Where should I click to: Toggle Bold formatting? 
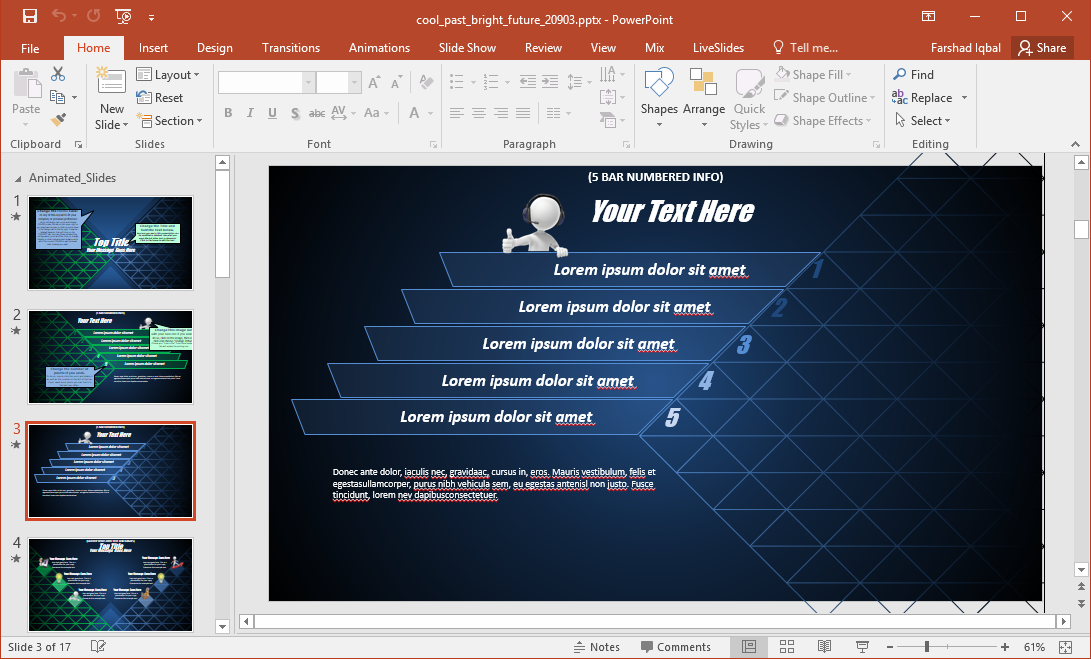point(228,113)
